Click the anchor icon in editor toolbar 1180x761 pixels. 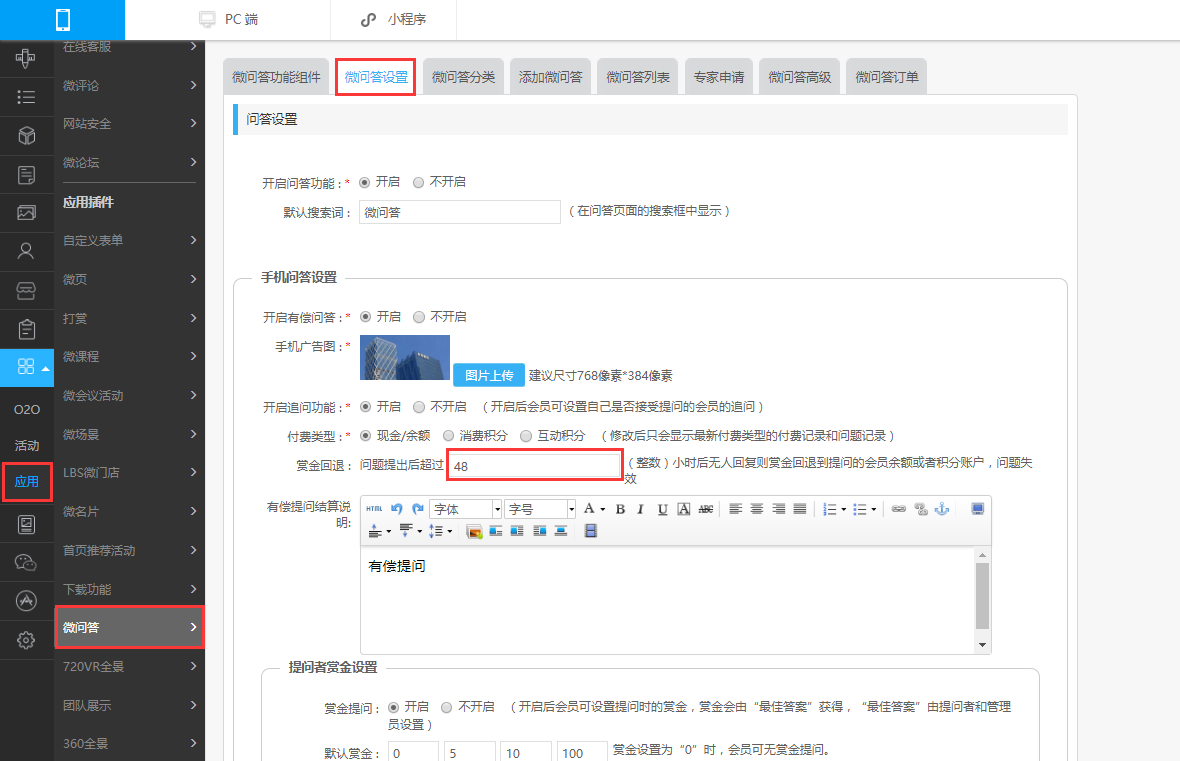941,510
